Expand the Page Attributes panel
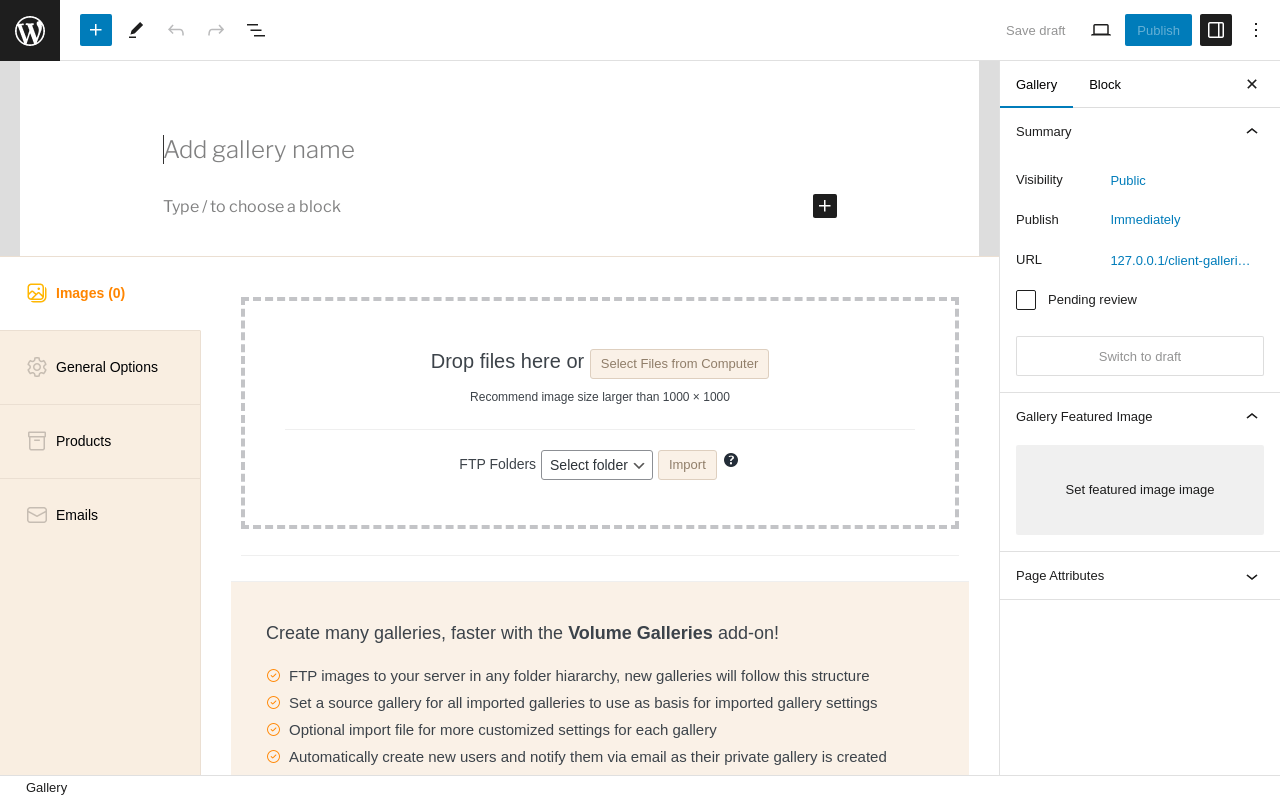This screenshot has height=800, width=1280. [x=1252, y=576]
